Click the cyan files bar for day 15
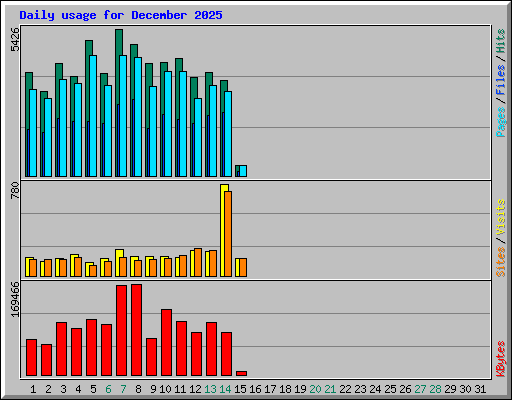 point(243,171)
